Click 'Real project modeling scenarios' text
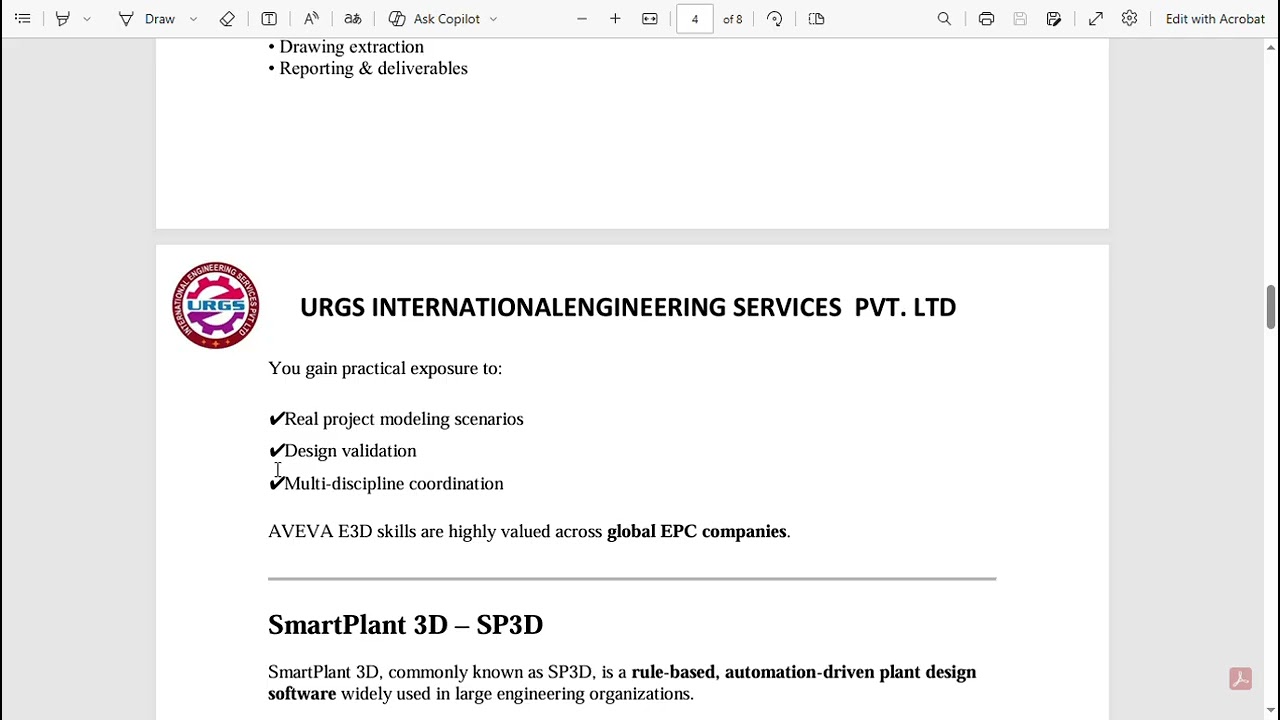This screenshot has width=1280, height=720. [x=404, y=419]
